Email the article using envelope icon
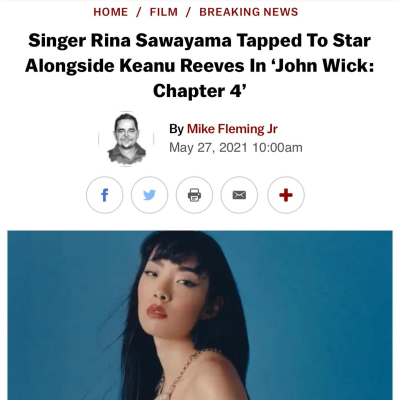Screen dimensions: 400x400 coord(239,195)
